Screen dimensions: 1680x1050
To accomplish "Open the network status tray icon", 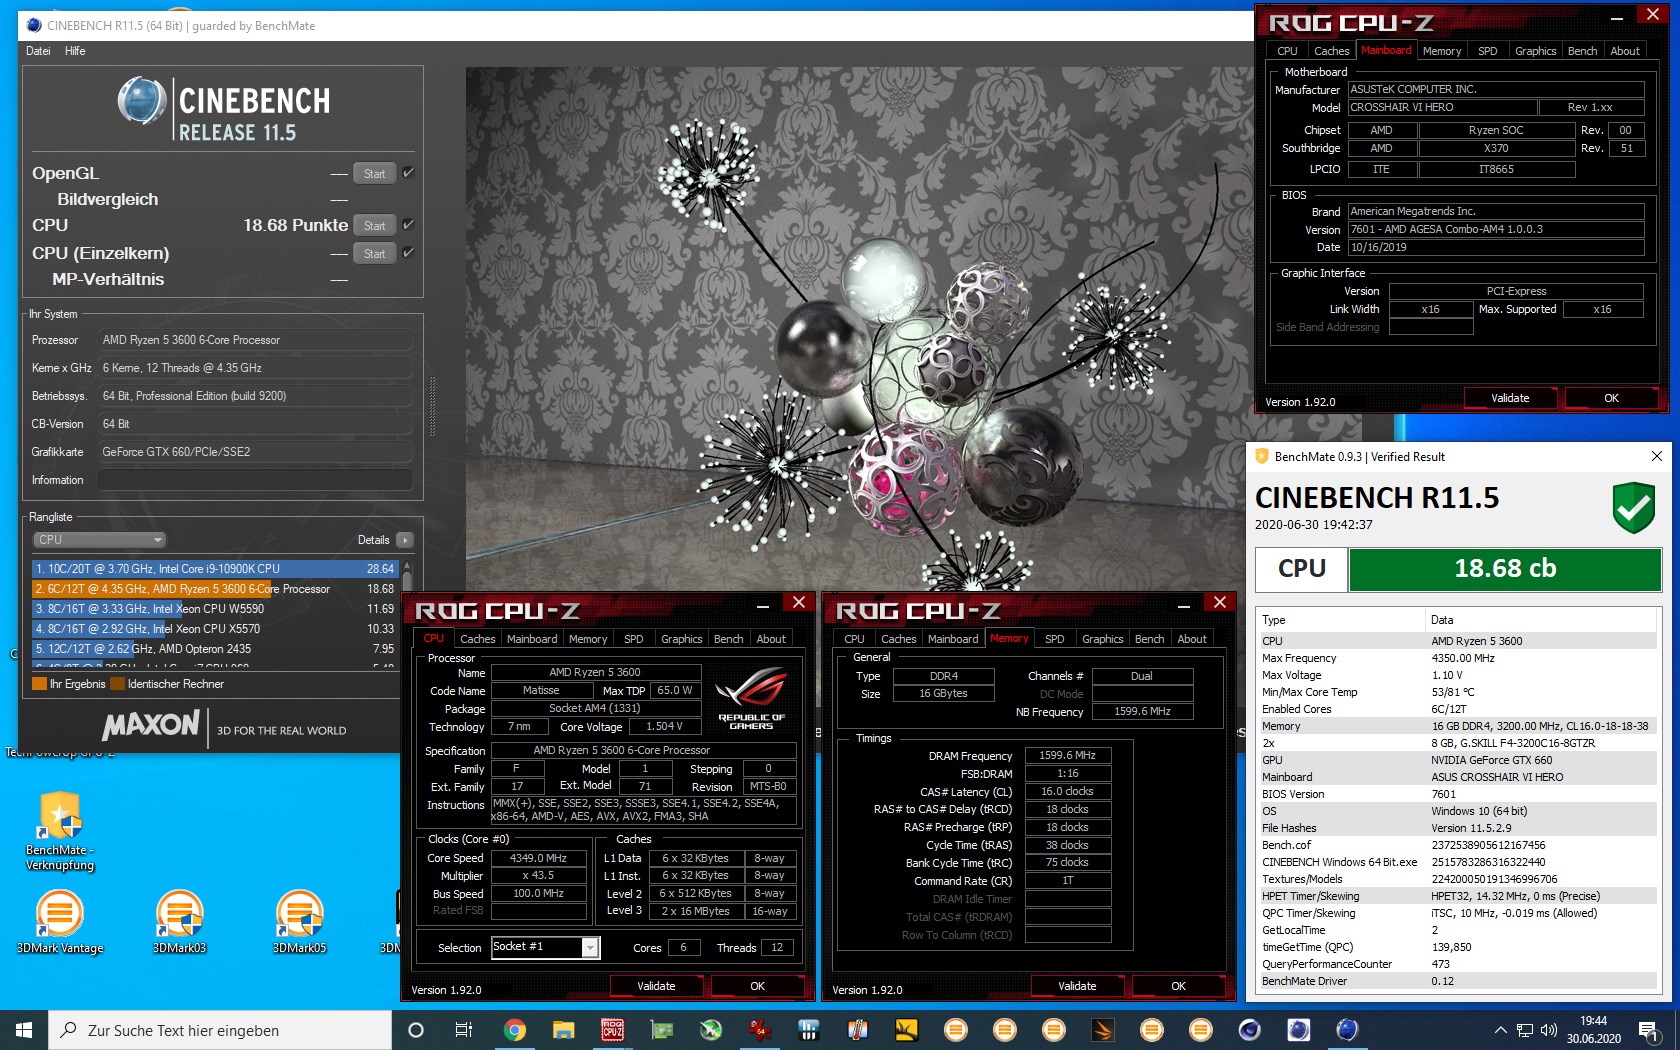I will (x=1525, y=1030).
